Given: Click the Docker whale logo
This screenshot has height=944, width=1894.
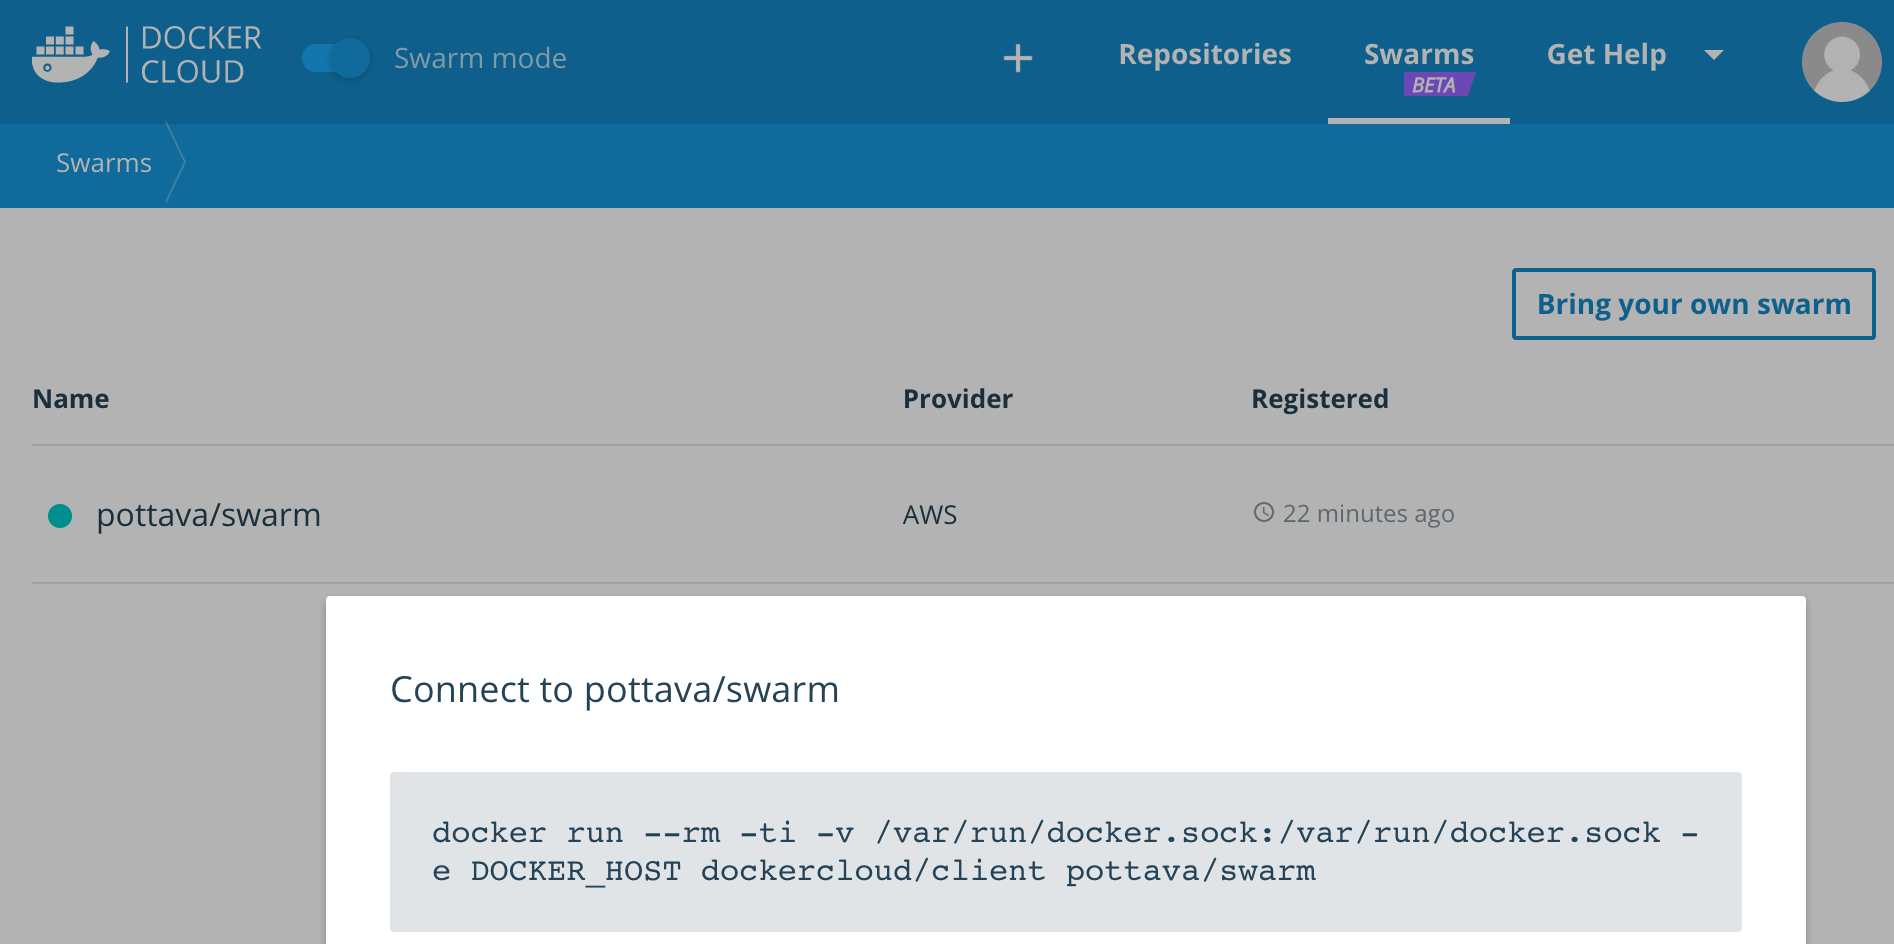Looking at the screenshot, I should [x=70, y=55].
